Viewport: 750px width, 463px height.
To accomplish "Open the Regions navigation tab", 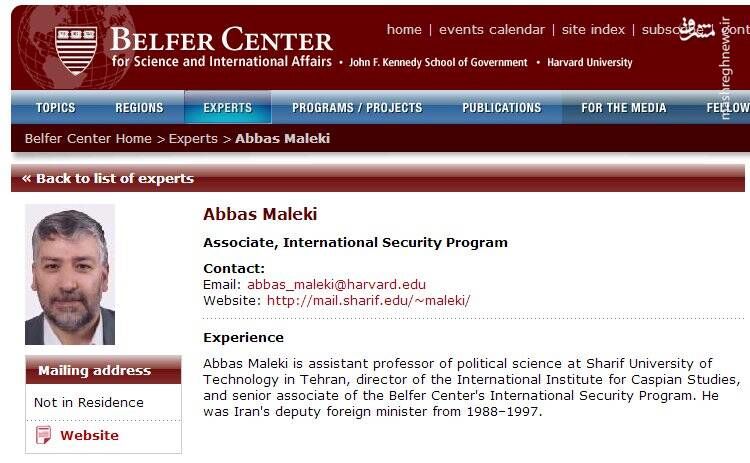I will pos(139,108).
